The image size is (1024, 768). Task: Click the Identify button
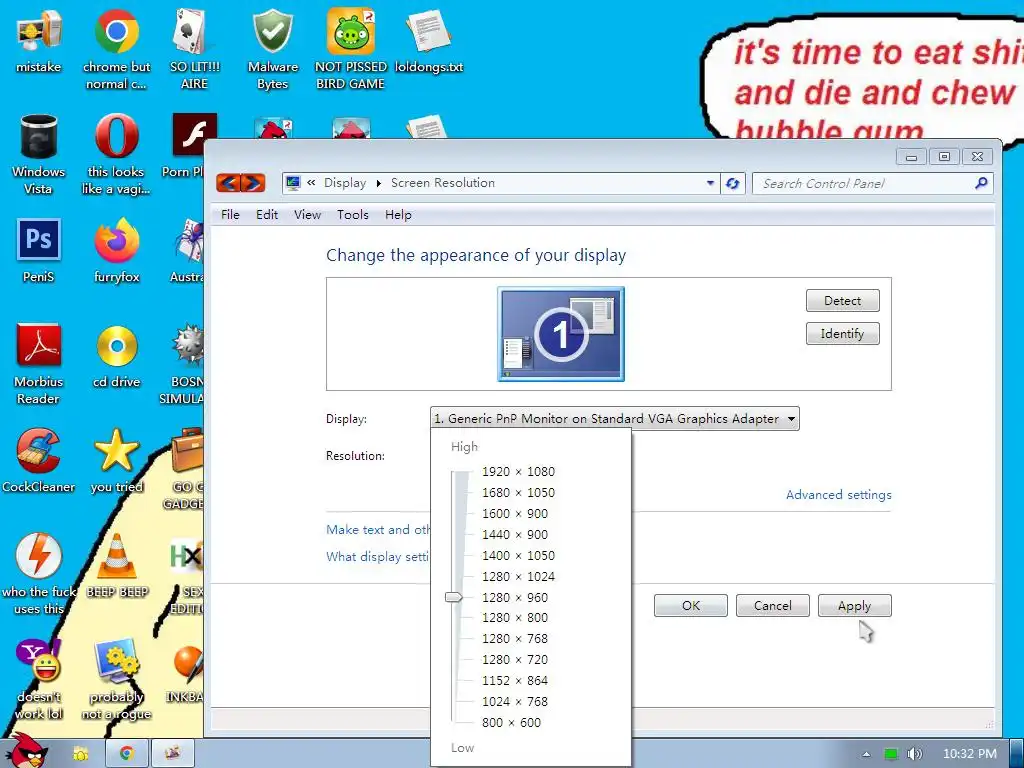coord(842,334)
